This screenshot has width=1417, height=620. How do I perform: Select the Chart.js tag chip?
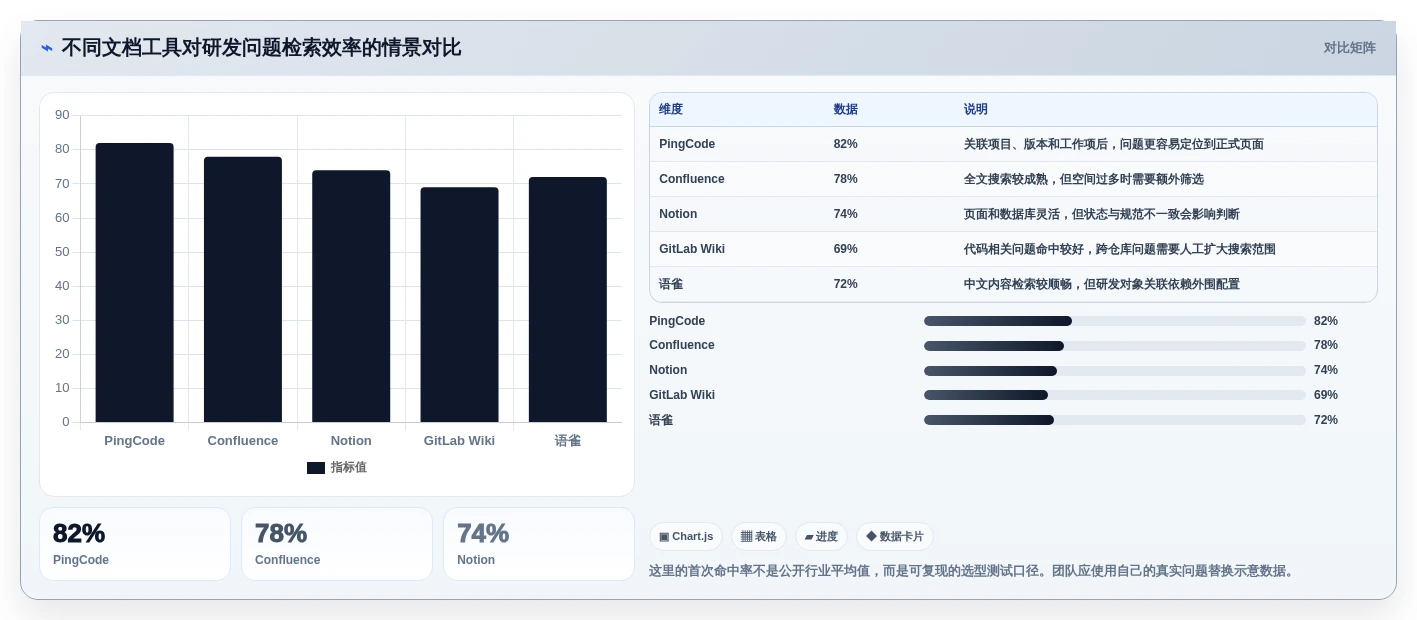coord(686,537)
